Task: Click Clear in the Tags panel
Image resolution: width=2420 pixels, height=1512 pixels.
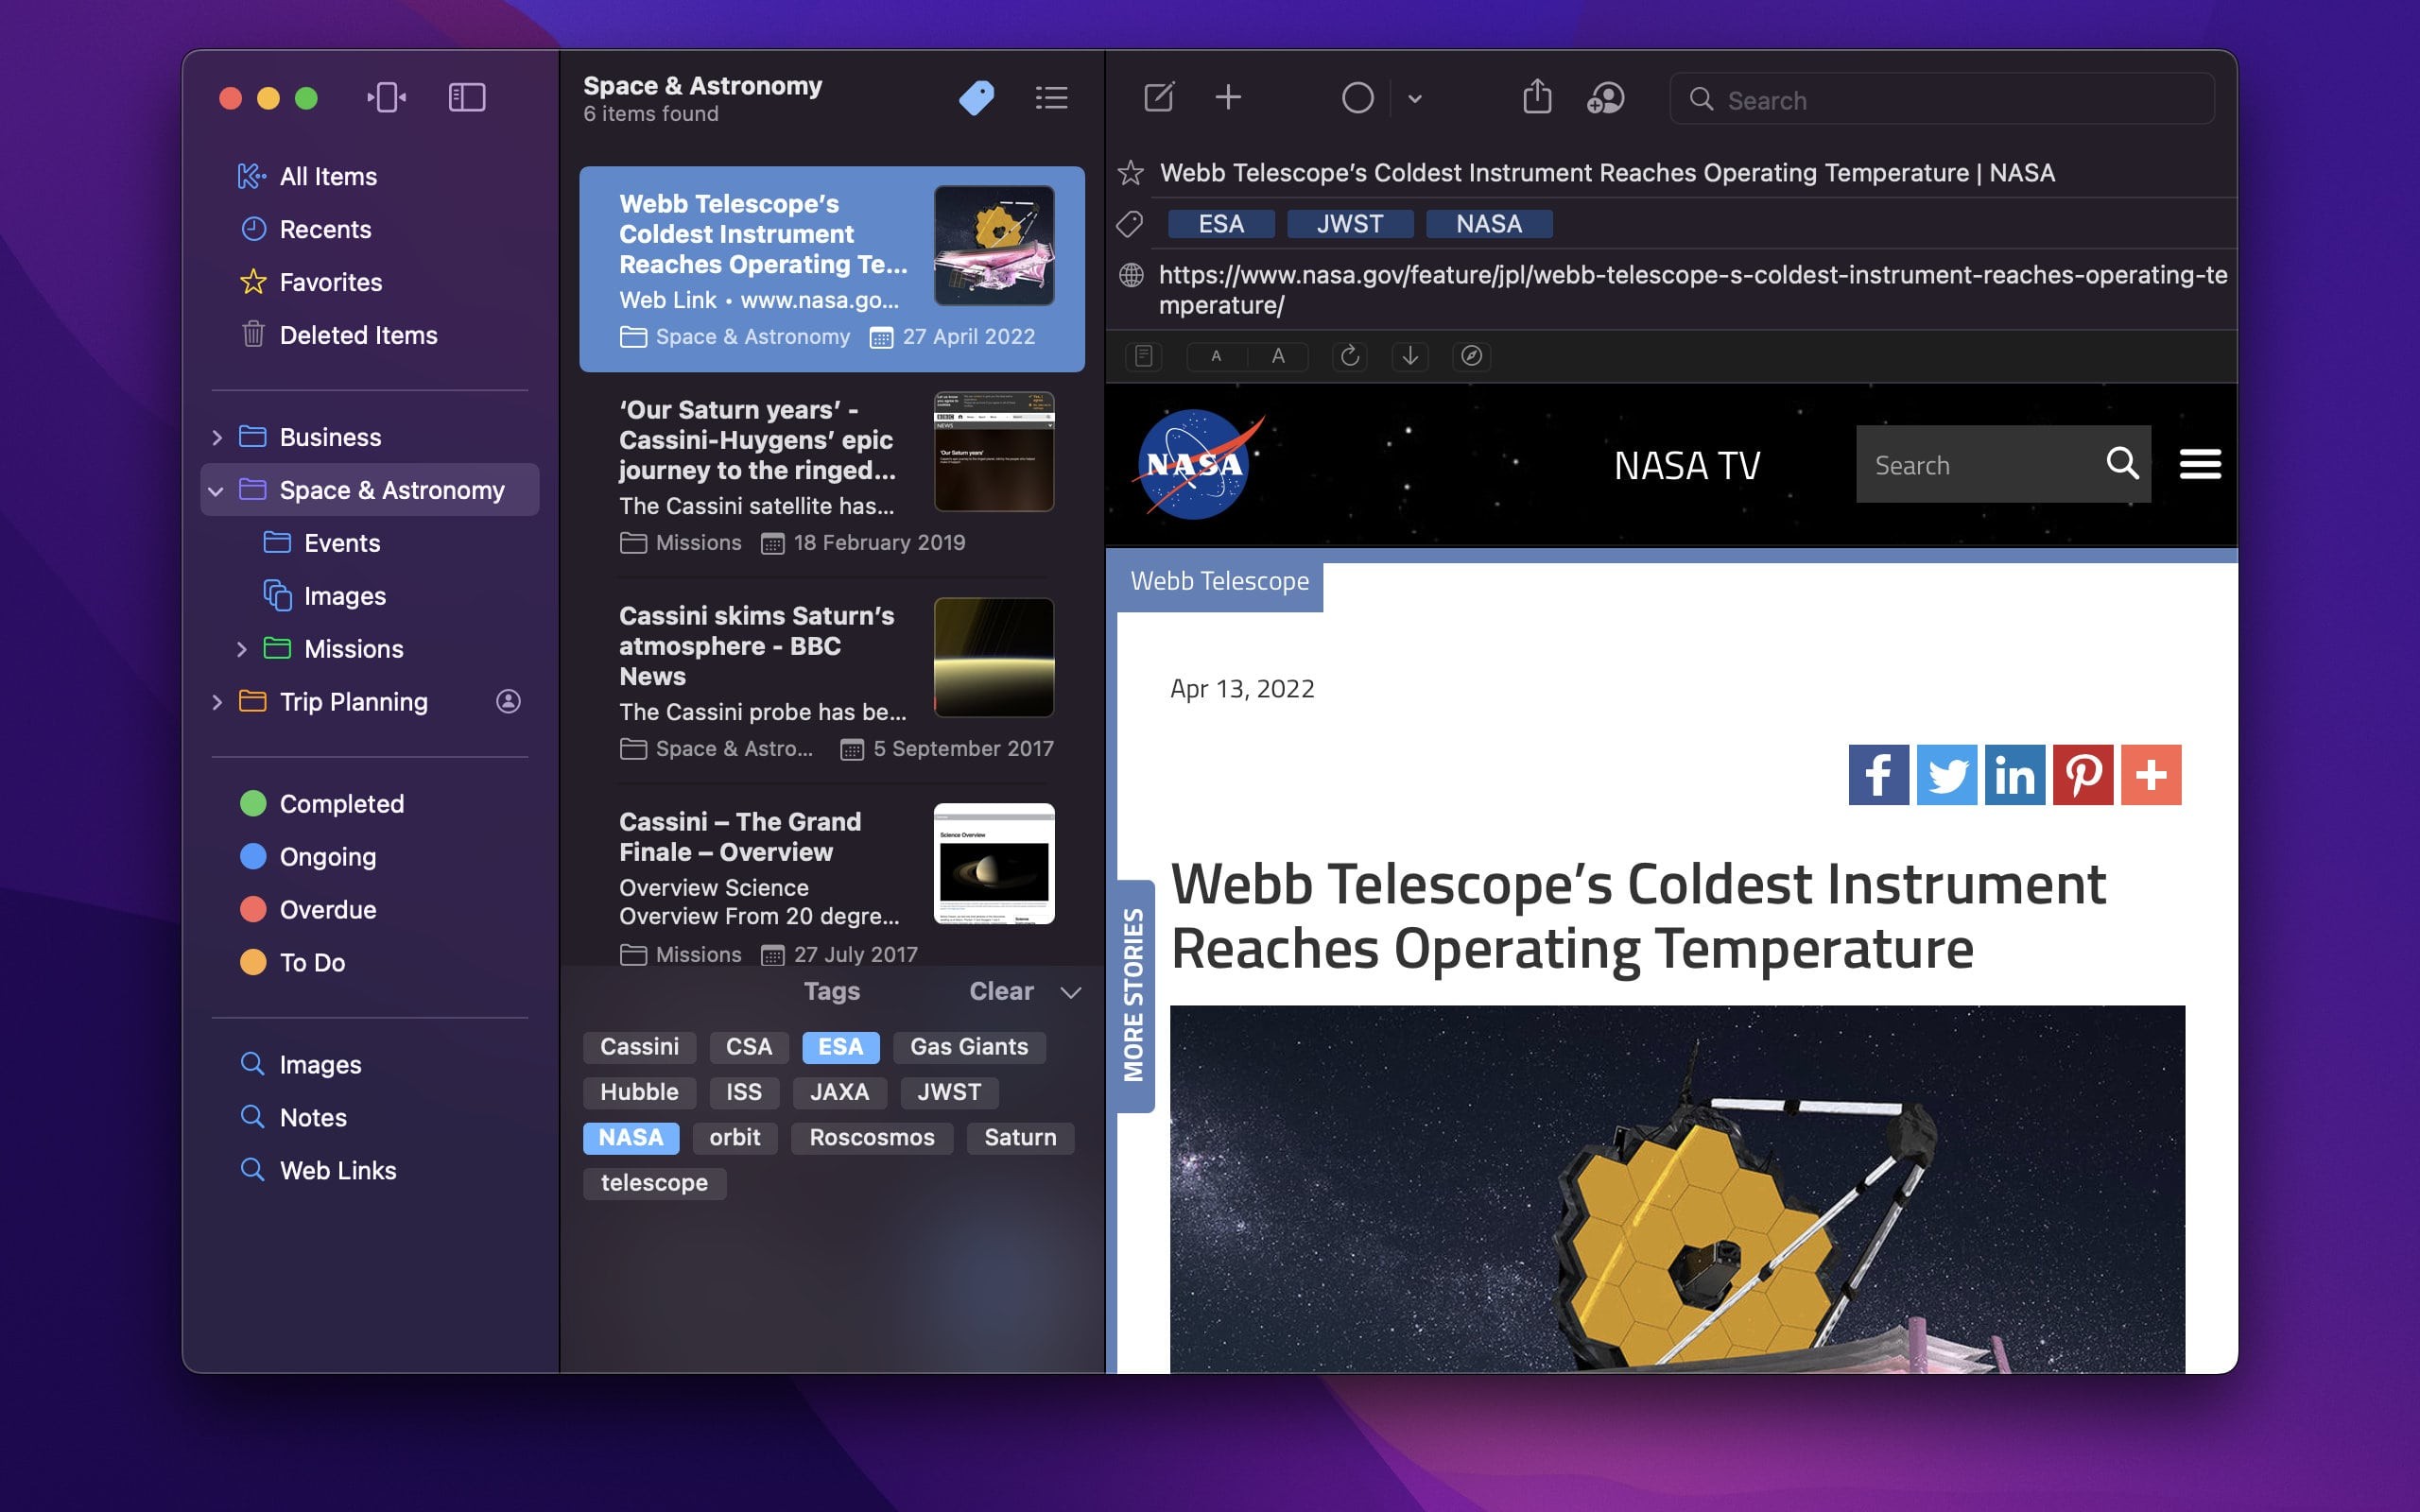Action: (x=1000, y=991)
